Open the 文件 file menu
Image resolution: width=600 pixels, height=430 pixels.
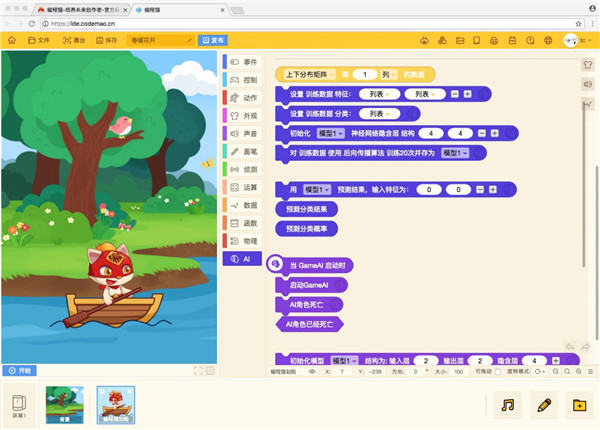click(x=39, y=40)
